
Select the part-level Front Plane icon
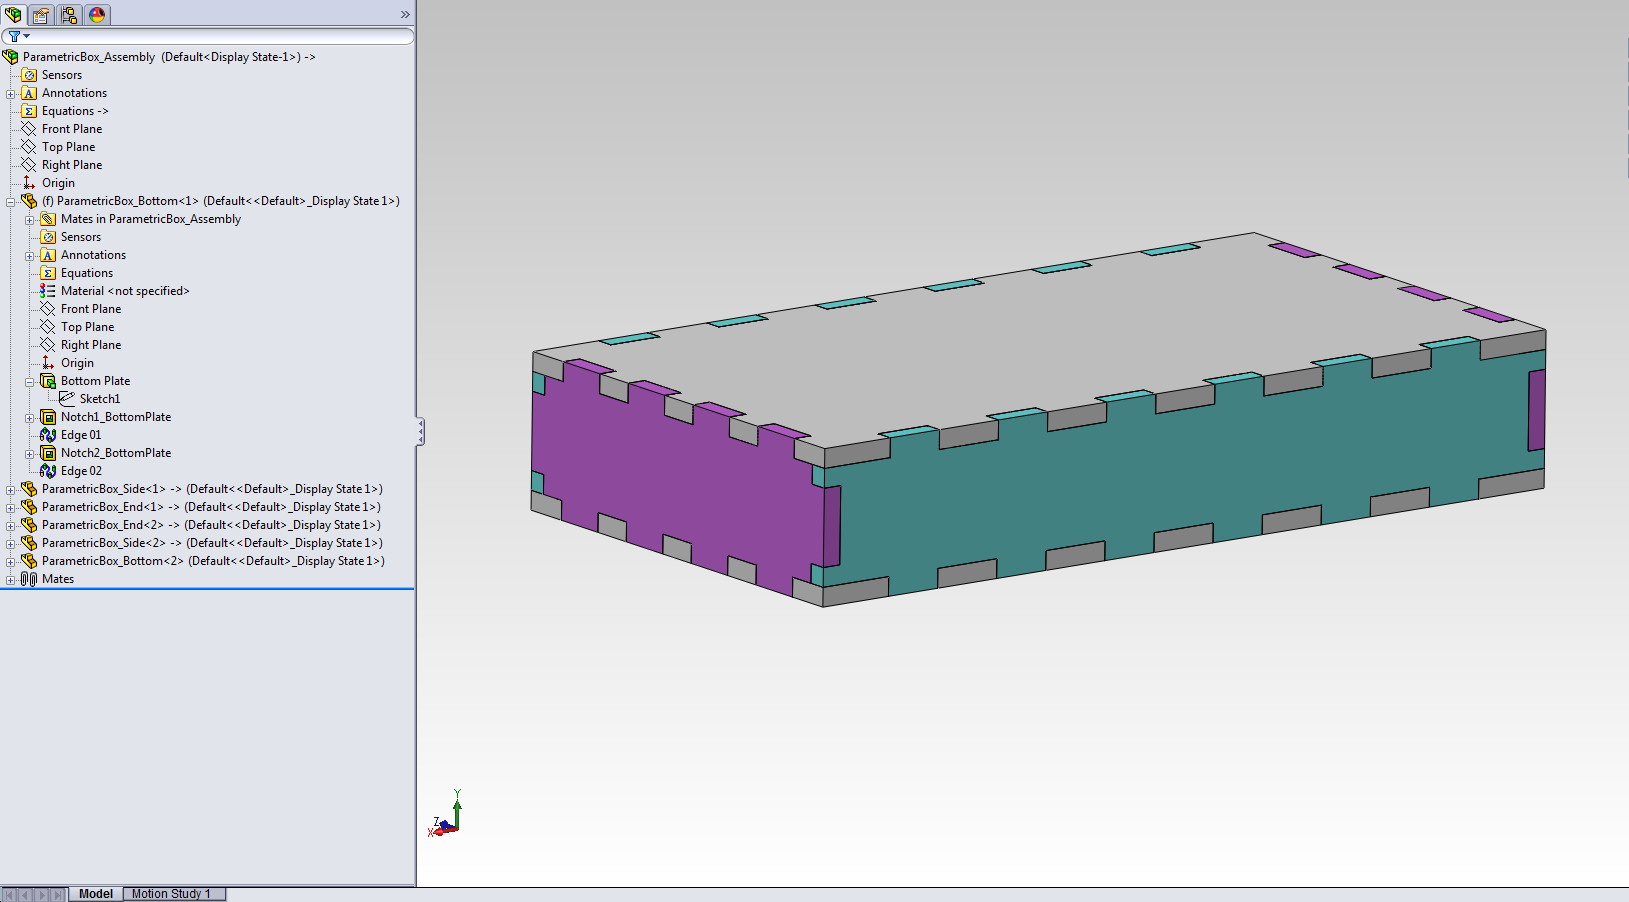[x=48, y=309]
